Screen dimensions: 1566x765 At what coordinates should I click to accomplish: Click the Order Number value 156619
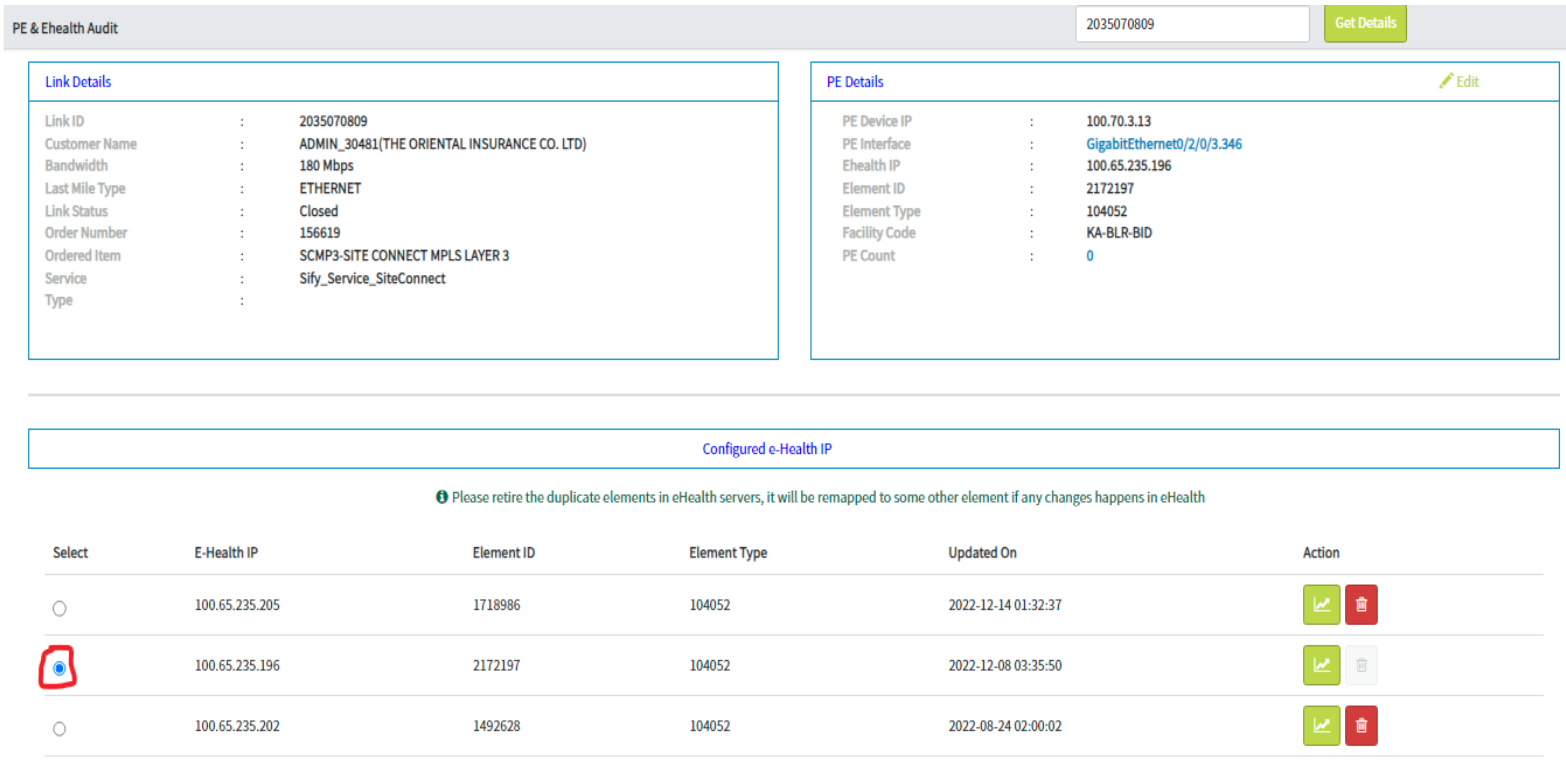[x=320, y=233]
